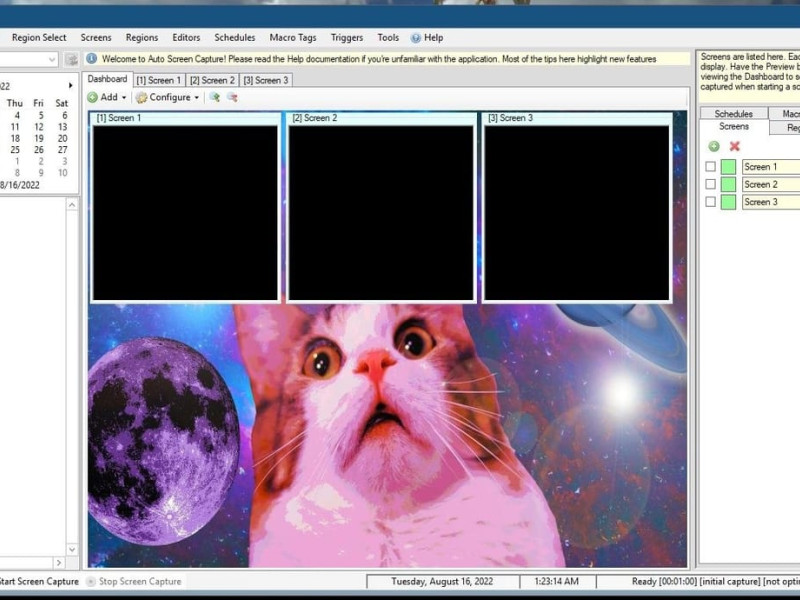The height and width of the screenshot is (600, 800).
Task: Expand the Add dropdown arrow
Action: 124,97
